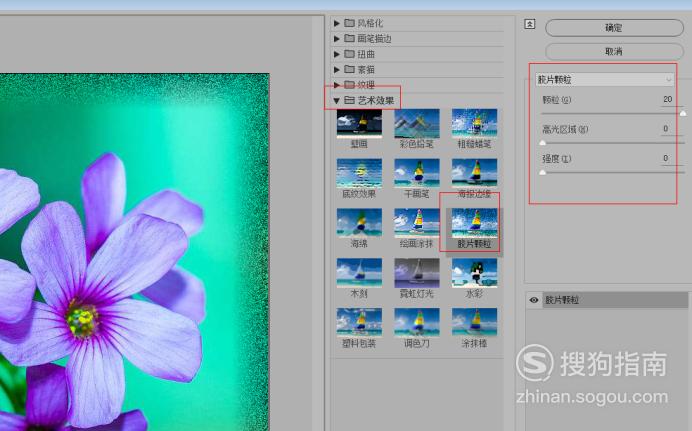This screenshot has height=431, width=692.
Task: Collapse the 艺术效果 folder triangle
Action: tap(336, 101)
